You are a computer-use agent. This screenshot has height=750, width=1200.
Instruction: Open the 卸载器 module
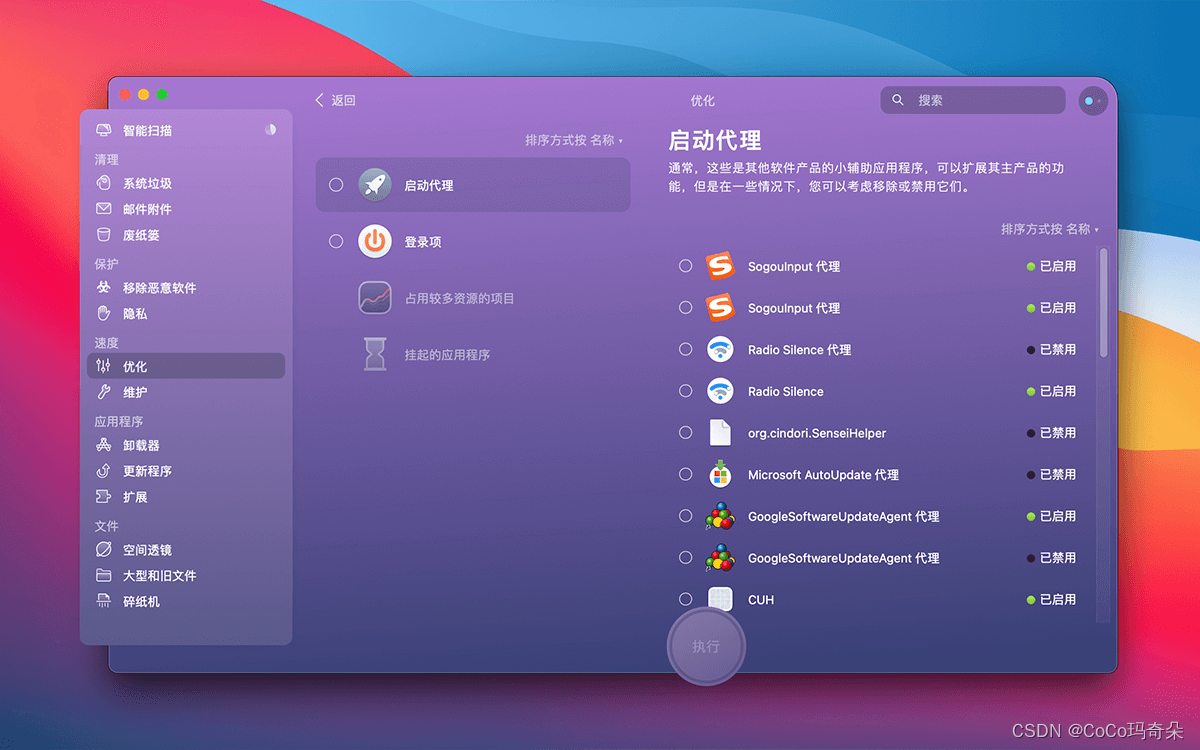click(185, 445)
